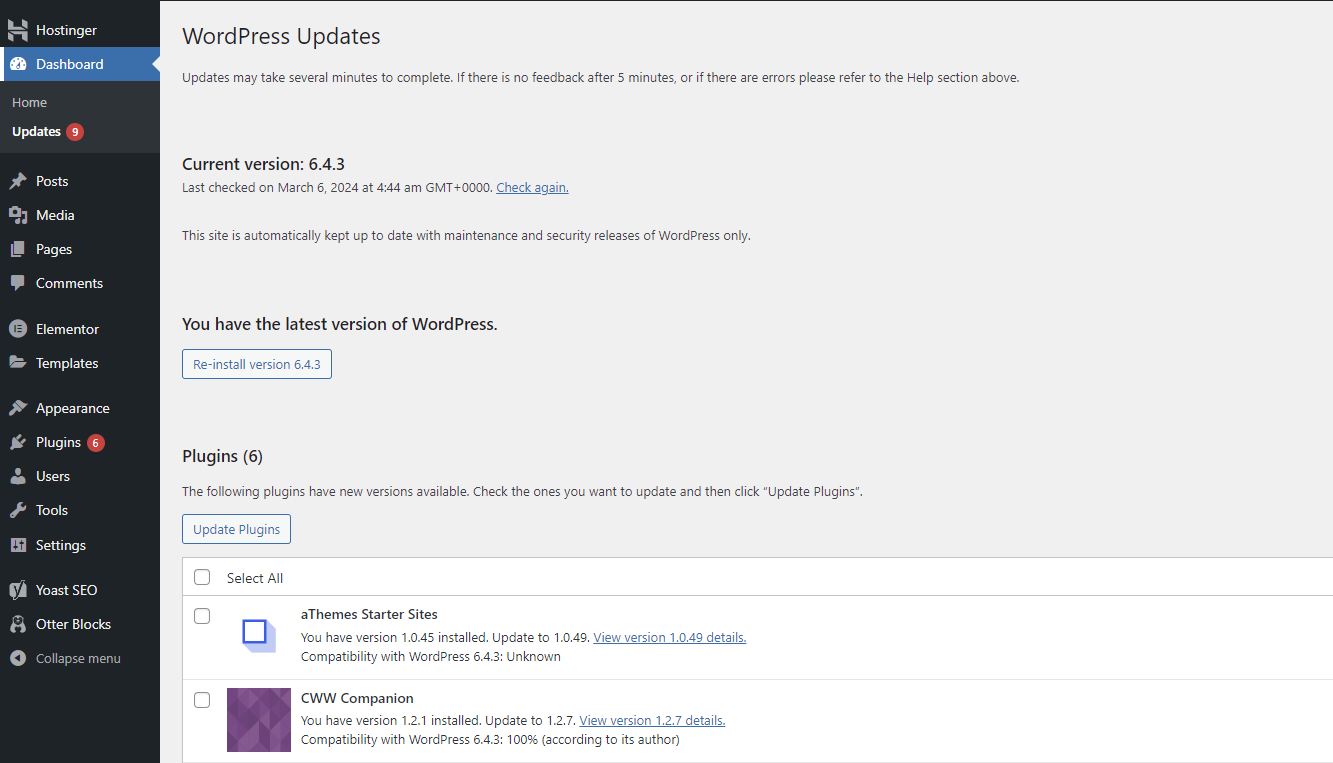Select the Templates folder icon
The height and width of the screenshot is (763, 1333).
(18, 363)
